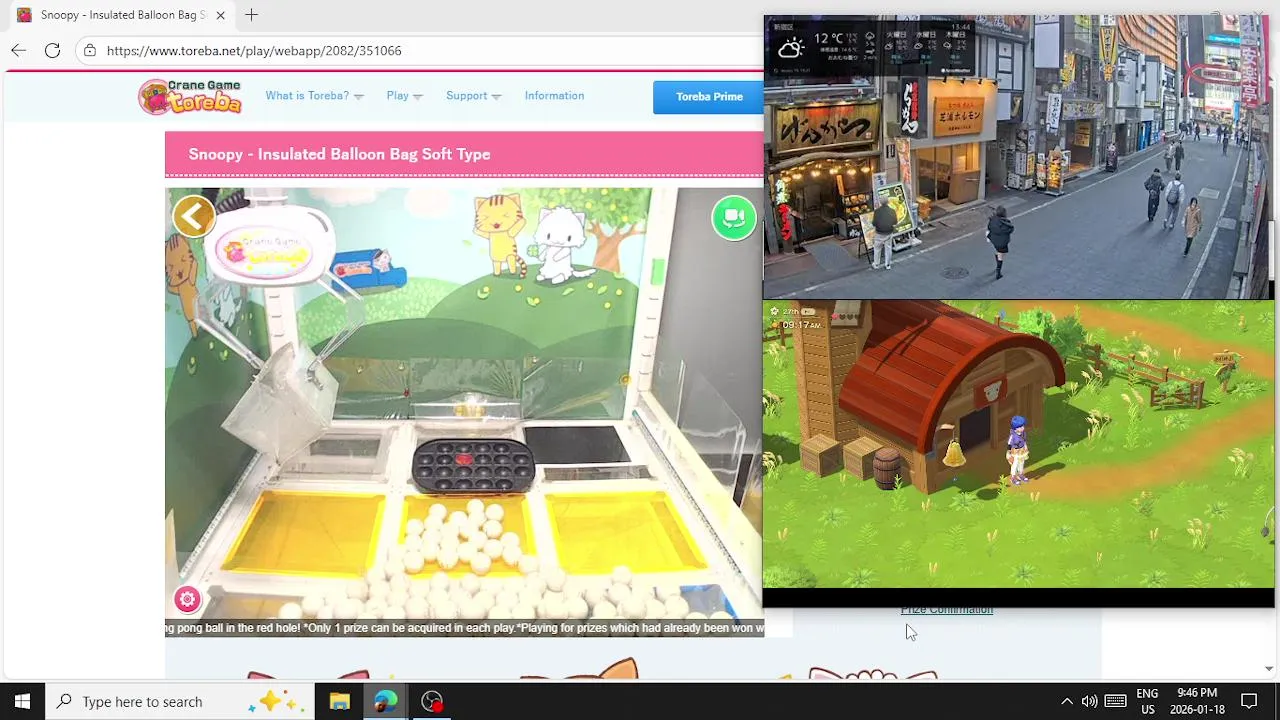Click the Toreba Crane Game logo
Viewport: 1280px width, 720px height.
[190, 96]
